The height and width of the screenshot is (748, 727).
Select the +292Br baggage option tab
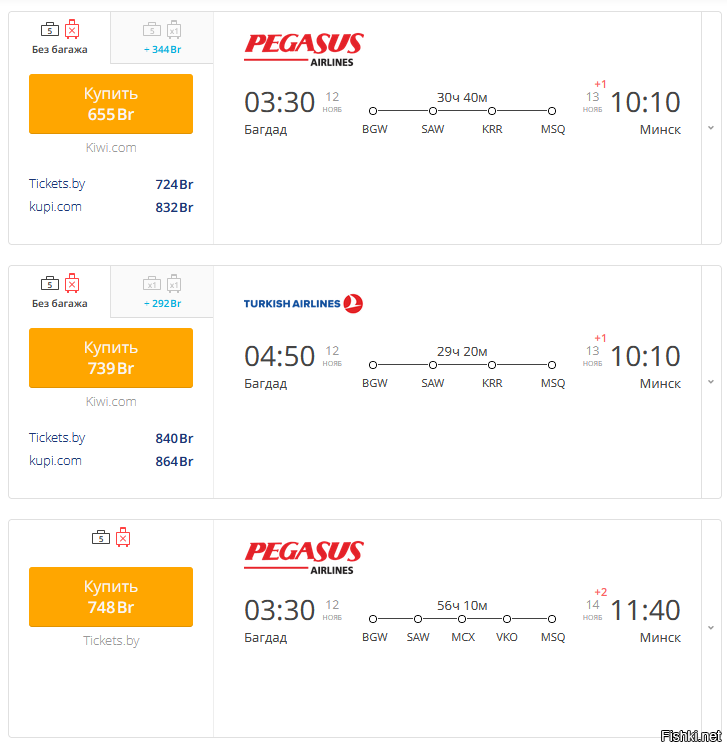162,291
